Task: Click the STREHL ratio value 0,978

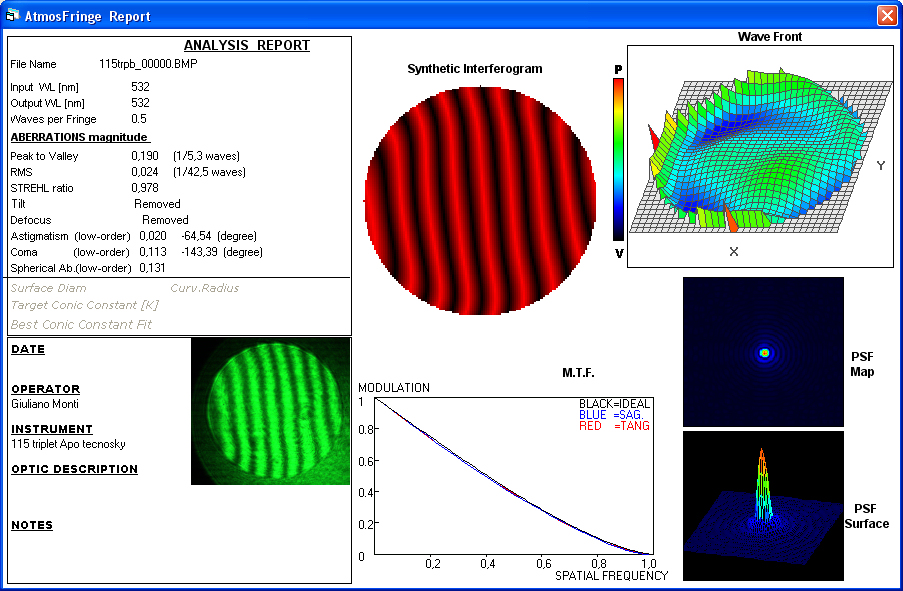Action: [x=144, y=188]
